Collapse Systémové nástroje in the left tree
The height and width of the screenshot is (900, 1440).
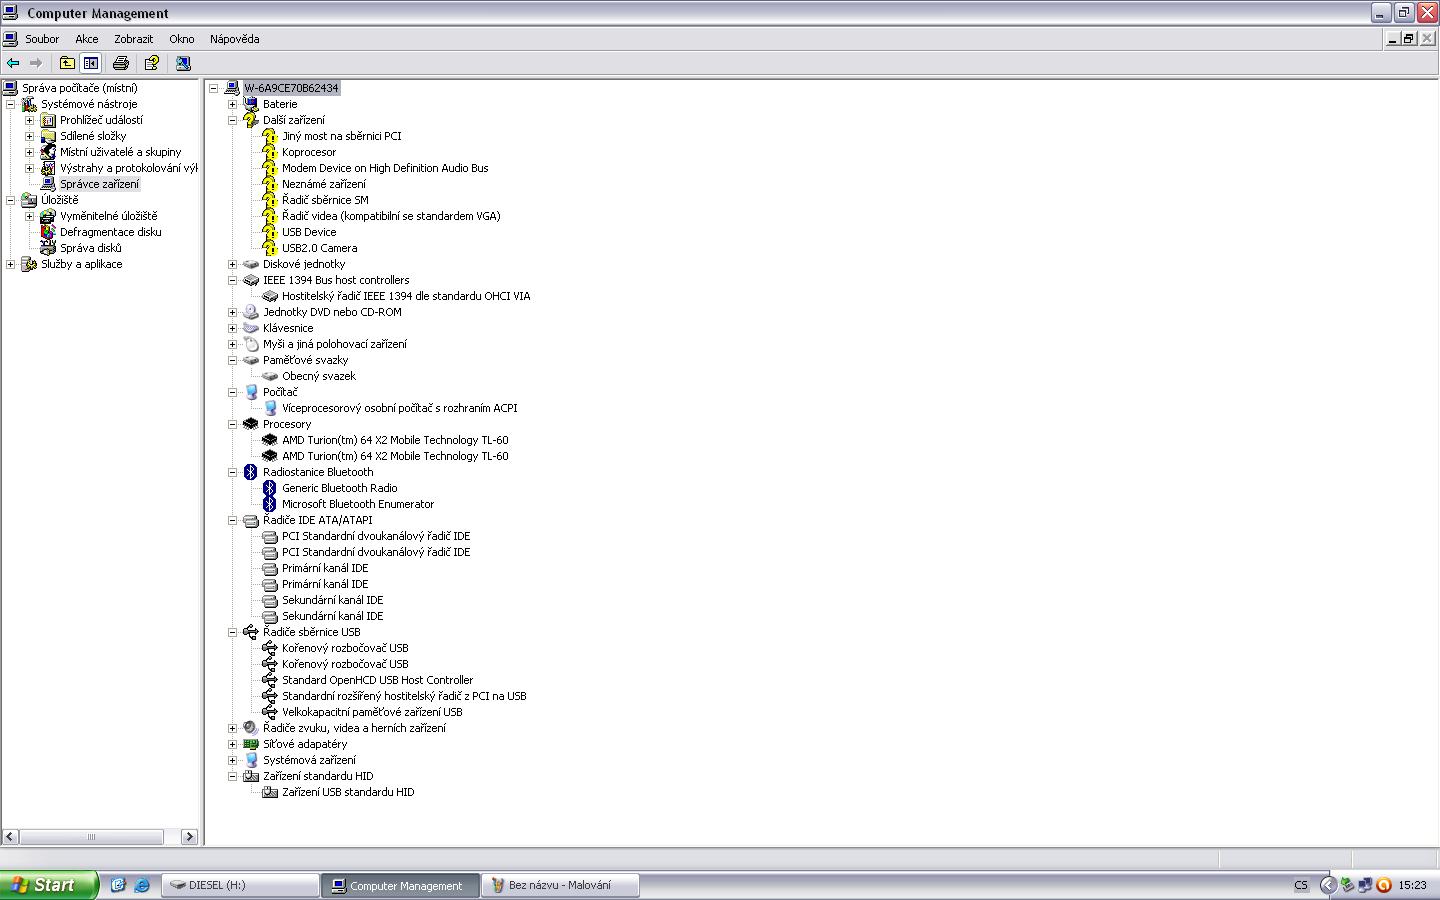pos(11,104)
